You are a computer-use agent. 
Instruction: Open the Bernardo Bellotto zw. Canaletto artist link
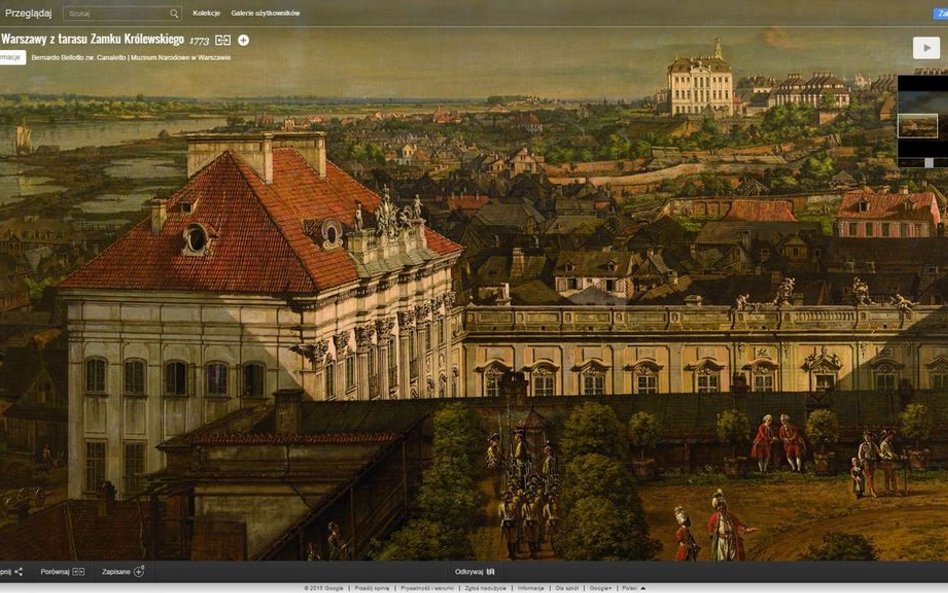point(79,58)
